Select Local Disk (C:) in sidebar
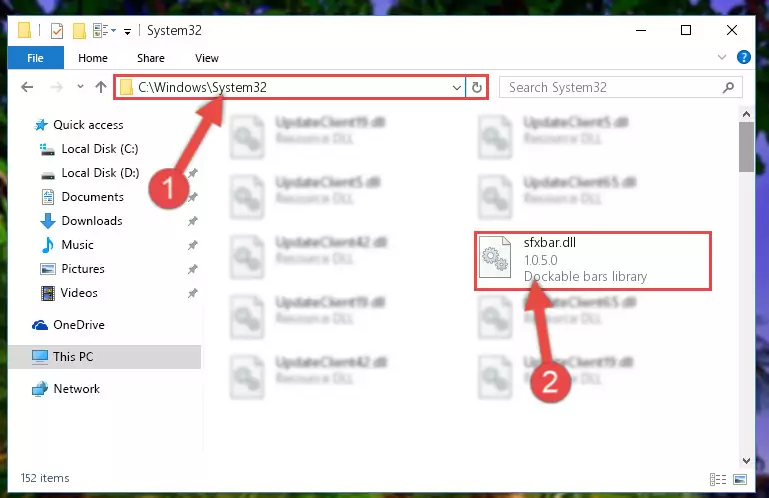The image size is (769, 498). tap(100, 149)
